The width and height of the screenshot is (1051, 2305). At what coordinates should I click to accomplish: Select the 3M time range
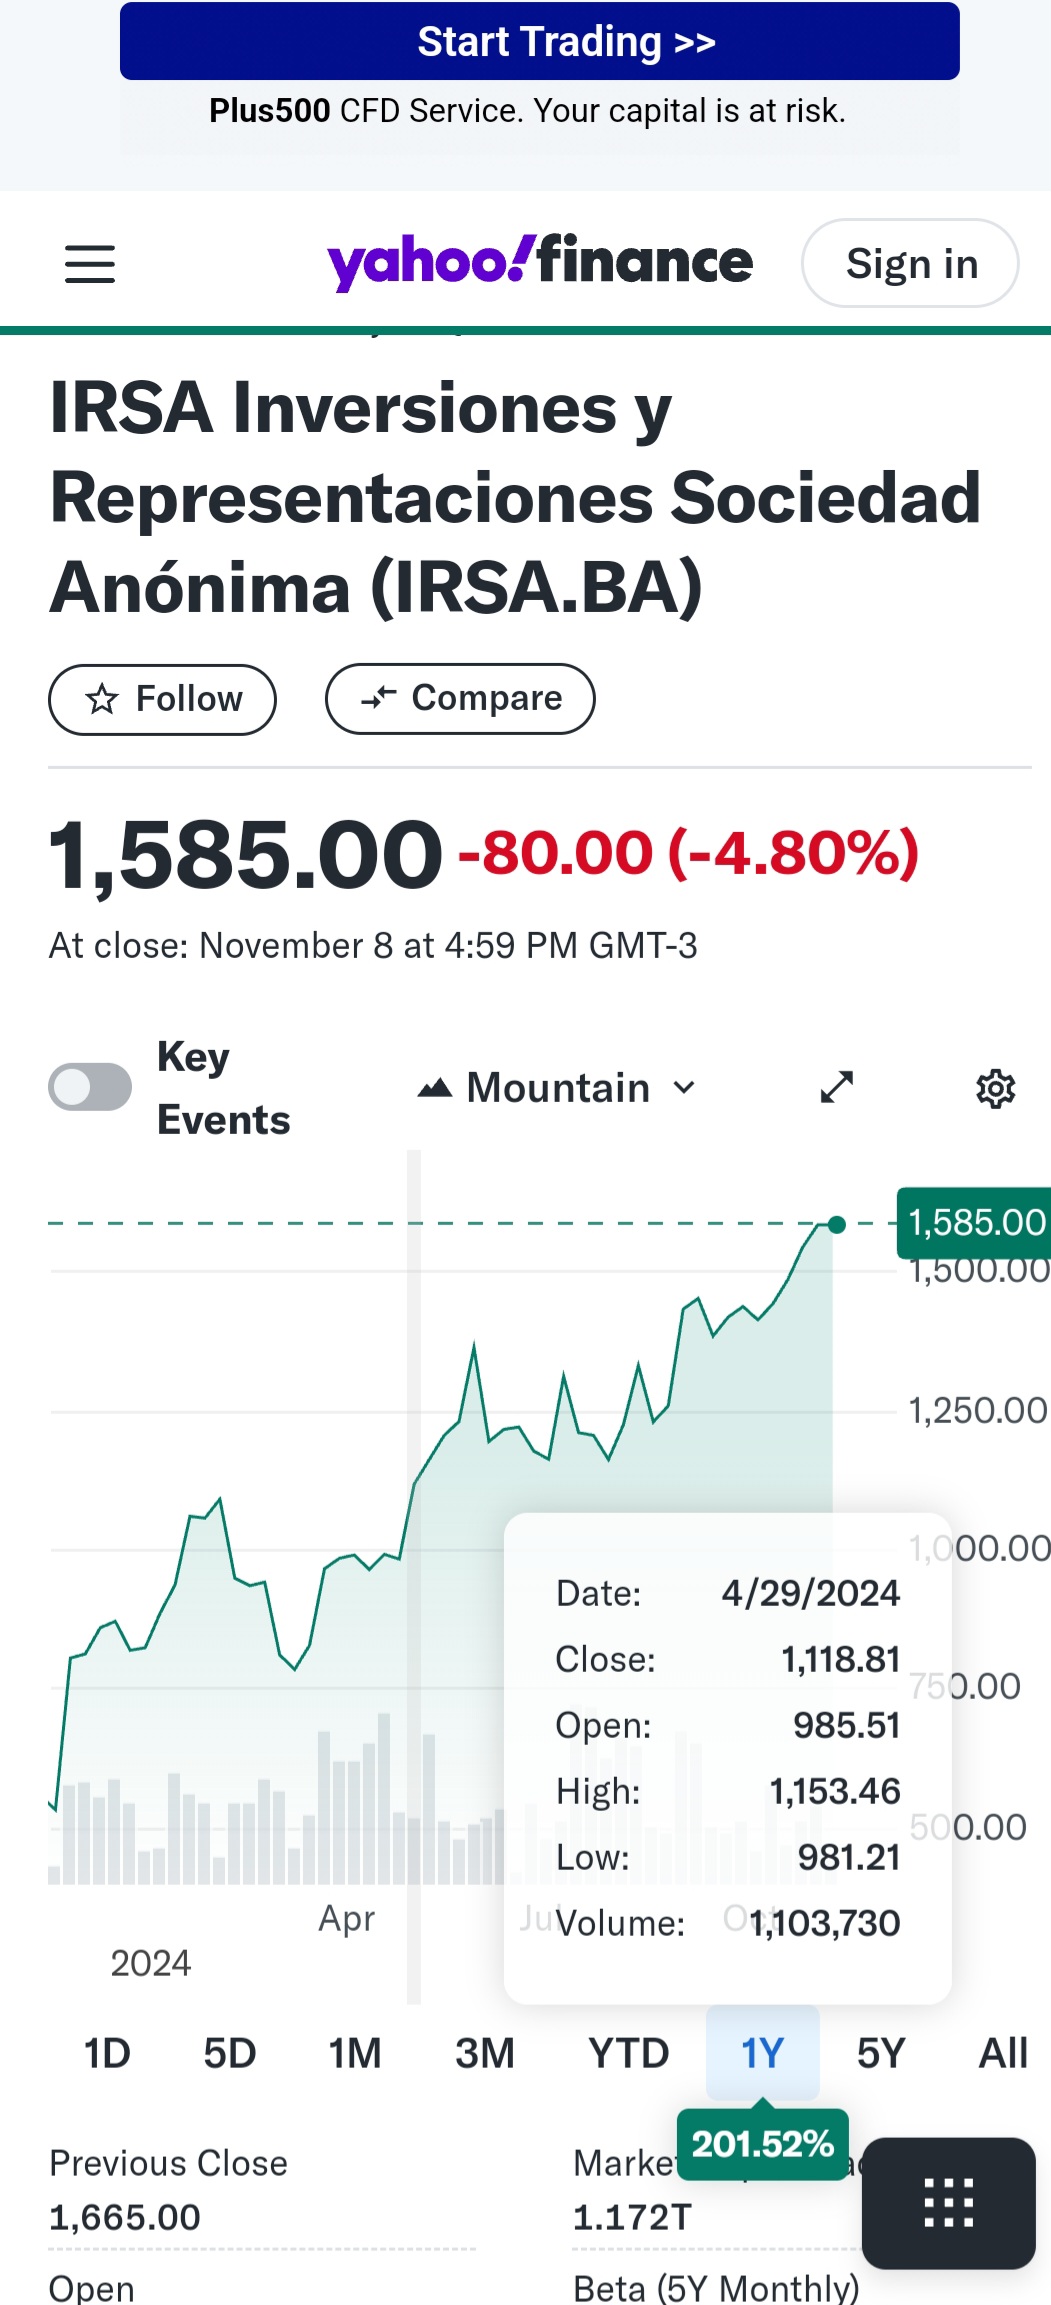tap(485, 2053)
